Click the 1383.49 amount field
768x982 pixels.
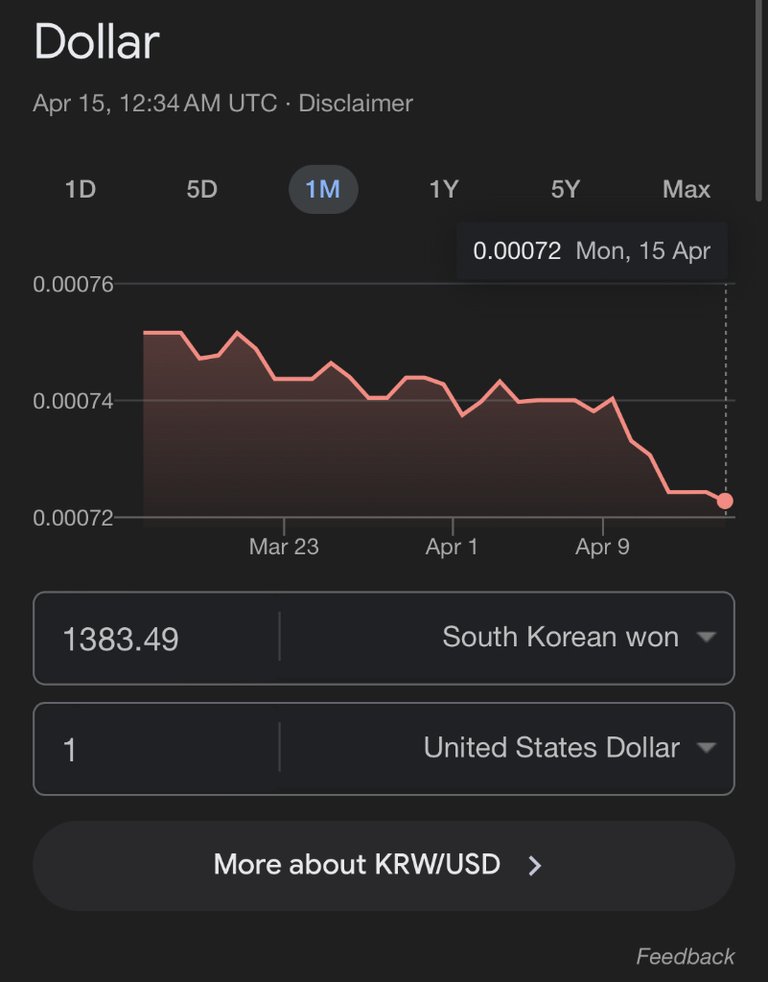[155, 639]
